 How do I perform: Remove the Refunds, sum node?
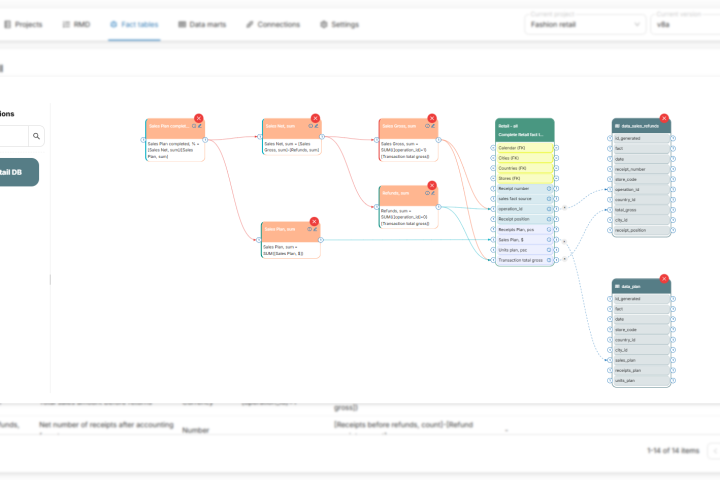click(432, 186)
